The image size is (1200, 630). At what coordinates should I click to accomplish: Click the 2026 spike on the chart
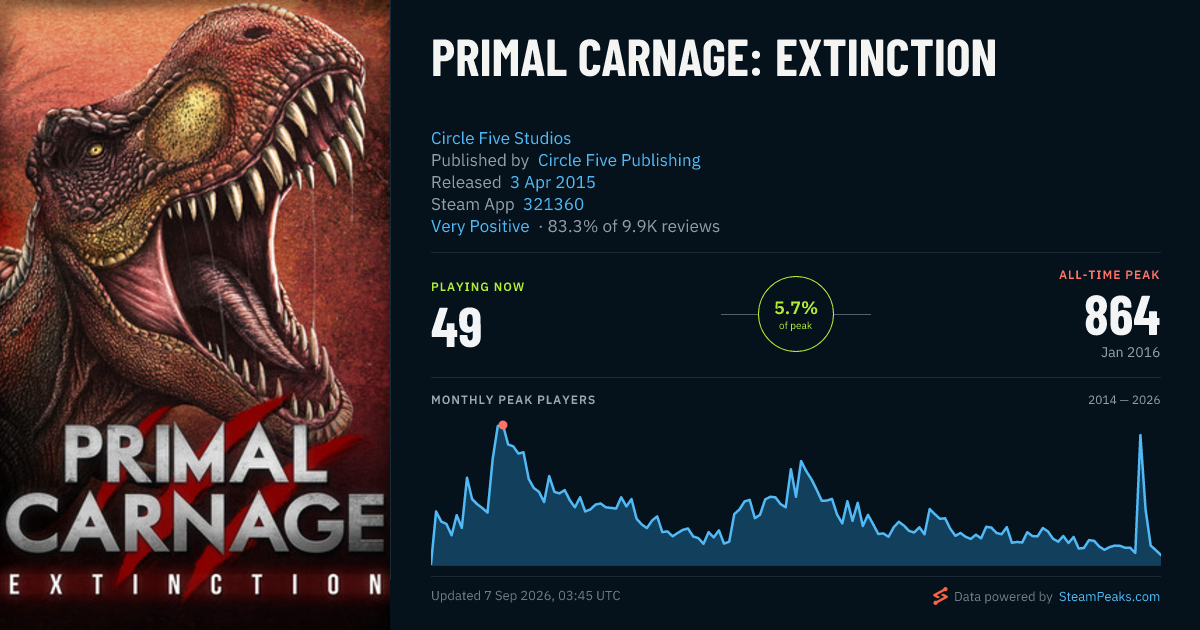tap(1140, 435)
